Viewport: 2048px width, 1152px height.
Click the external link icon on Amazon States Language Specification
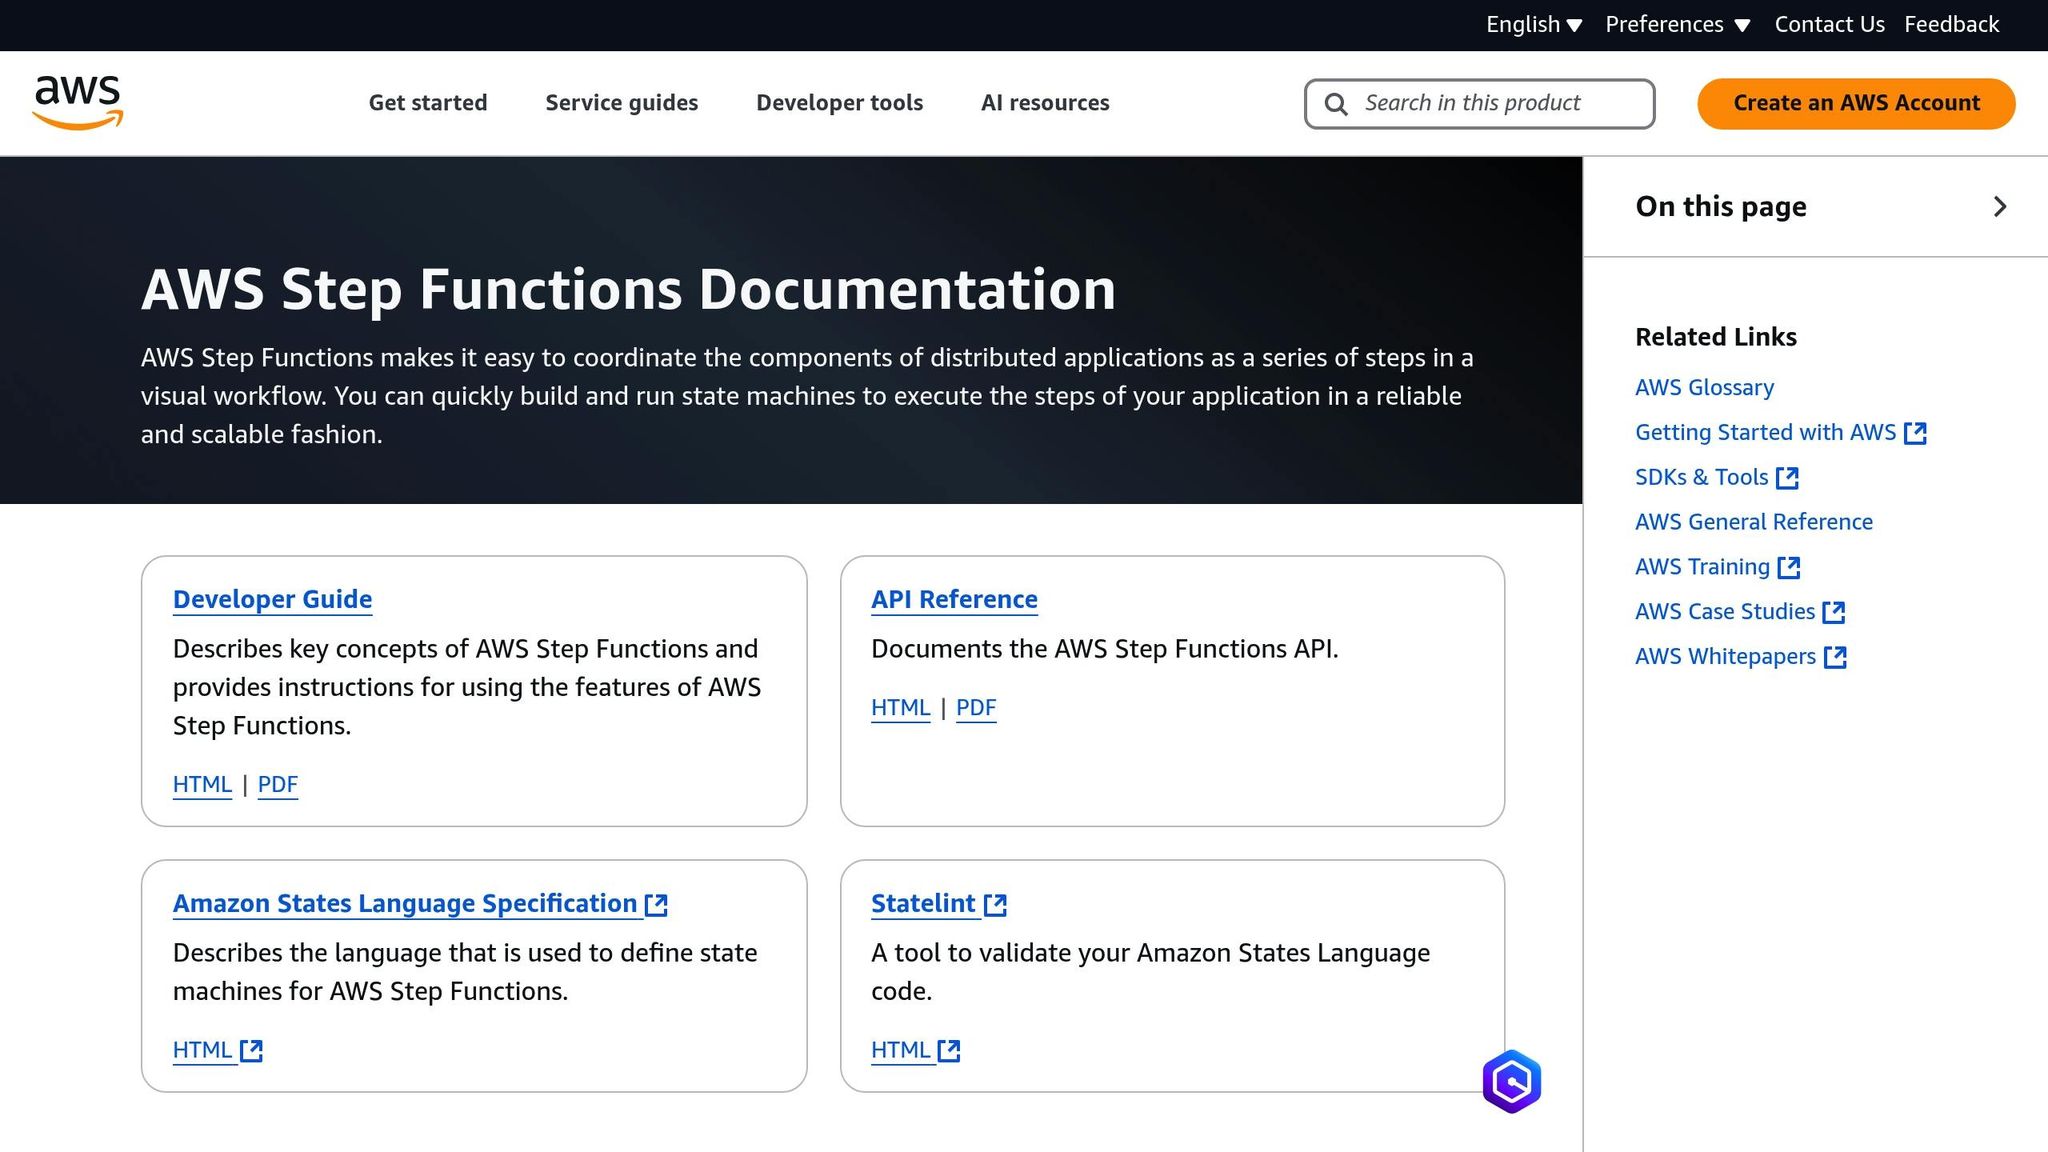(x=657, y=903)
